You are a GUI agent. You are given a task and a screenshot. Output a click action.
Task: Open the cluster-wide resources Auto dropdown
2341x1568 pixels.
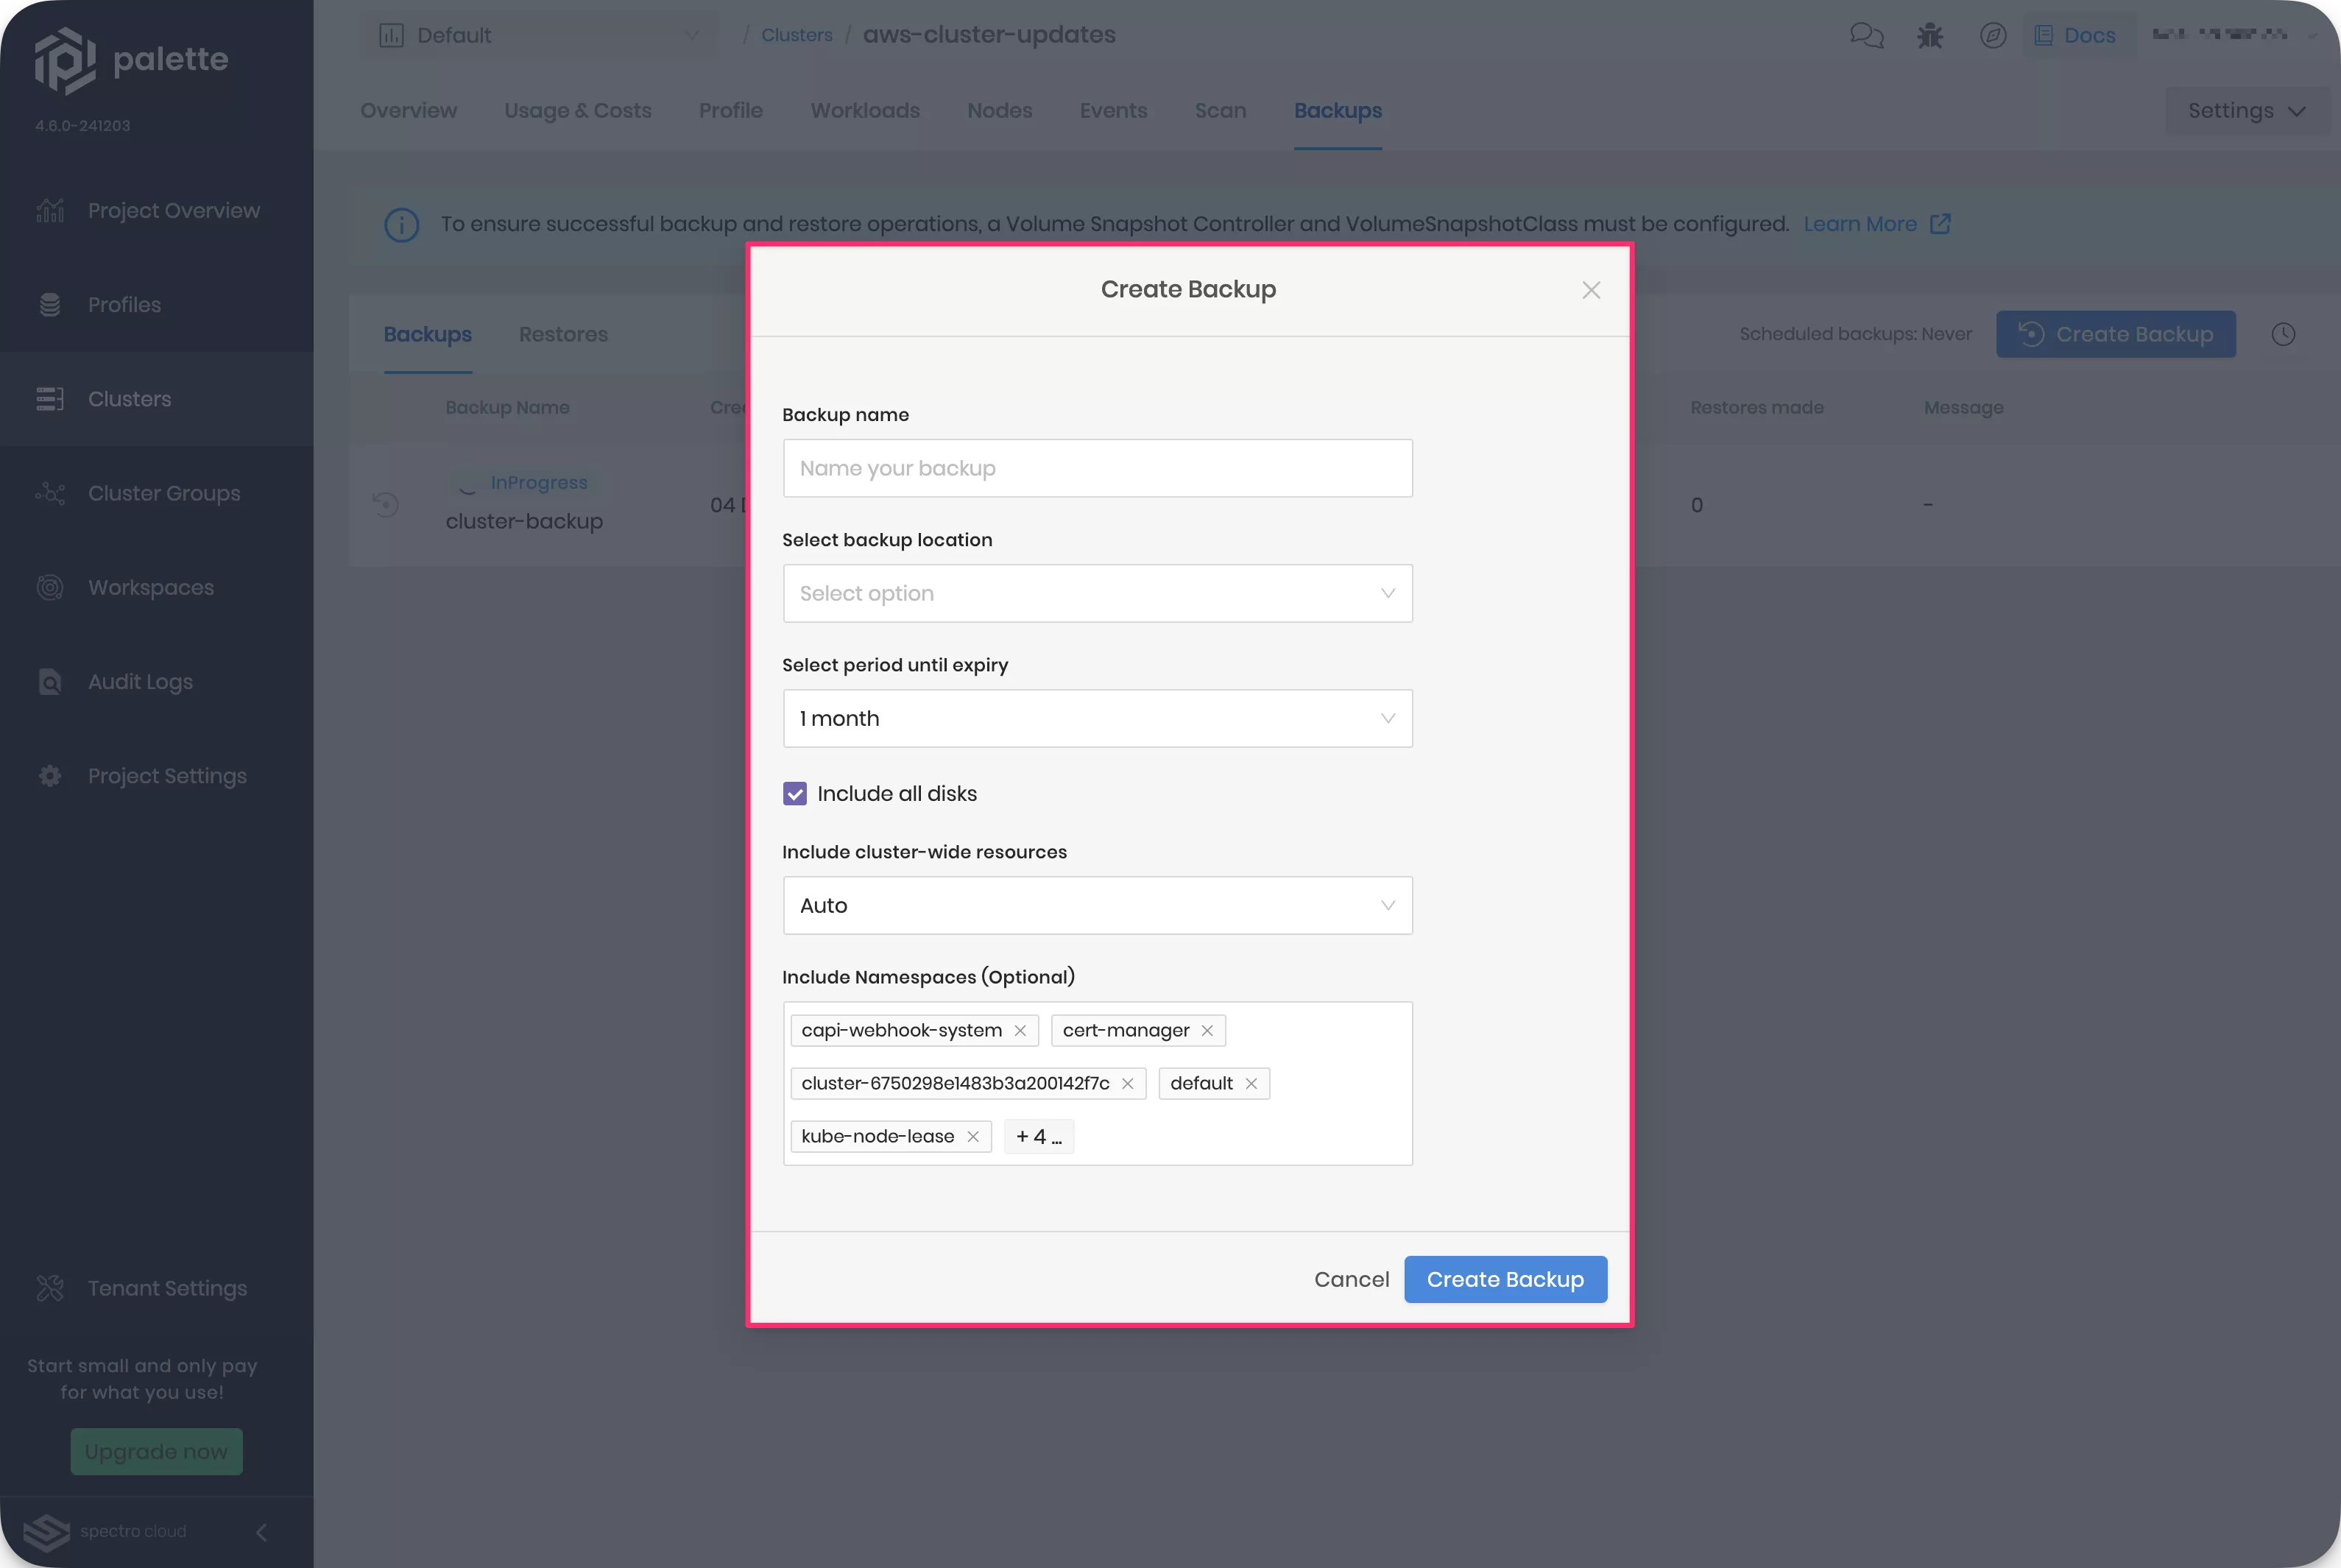point(1097,905)
